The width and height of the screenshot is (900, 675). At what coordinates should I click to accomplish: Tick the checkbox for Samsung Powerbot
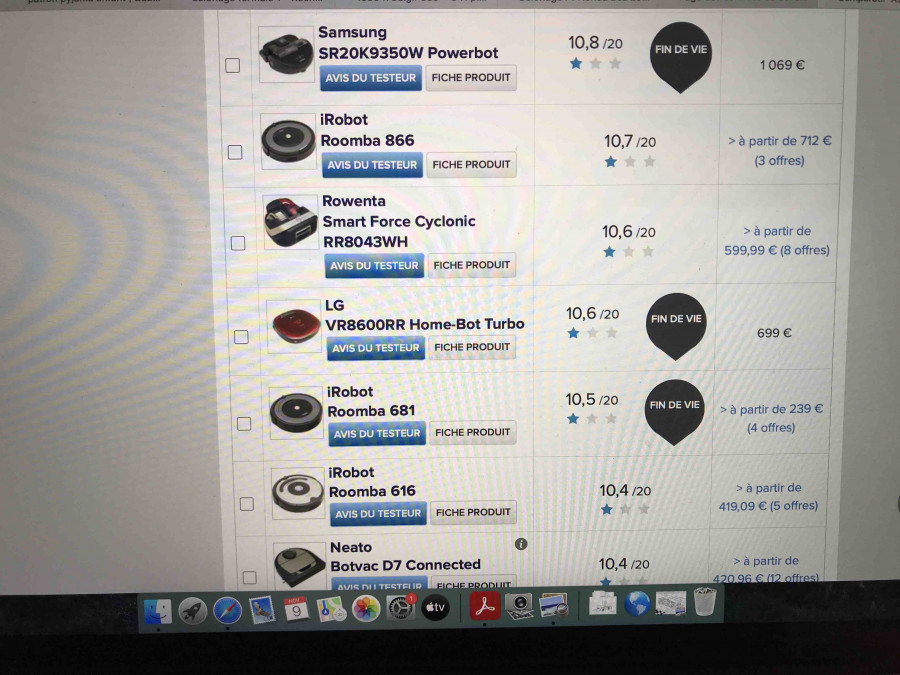click(233, 65)
